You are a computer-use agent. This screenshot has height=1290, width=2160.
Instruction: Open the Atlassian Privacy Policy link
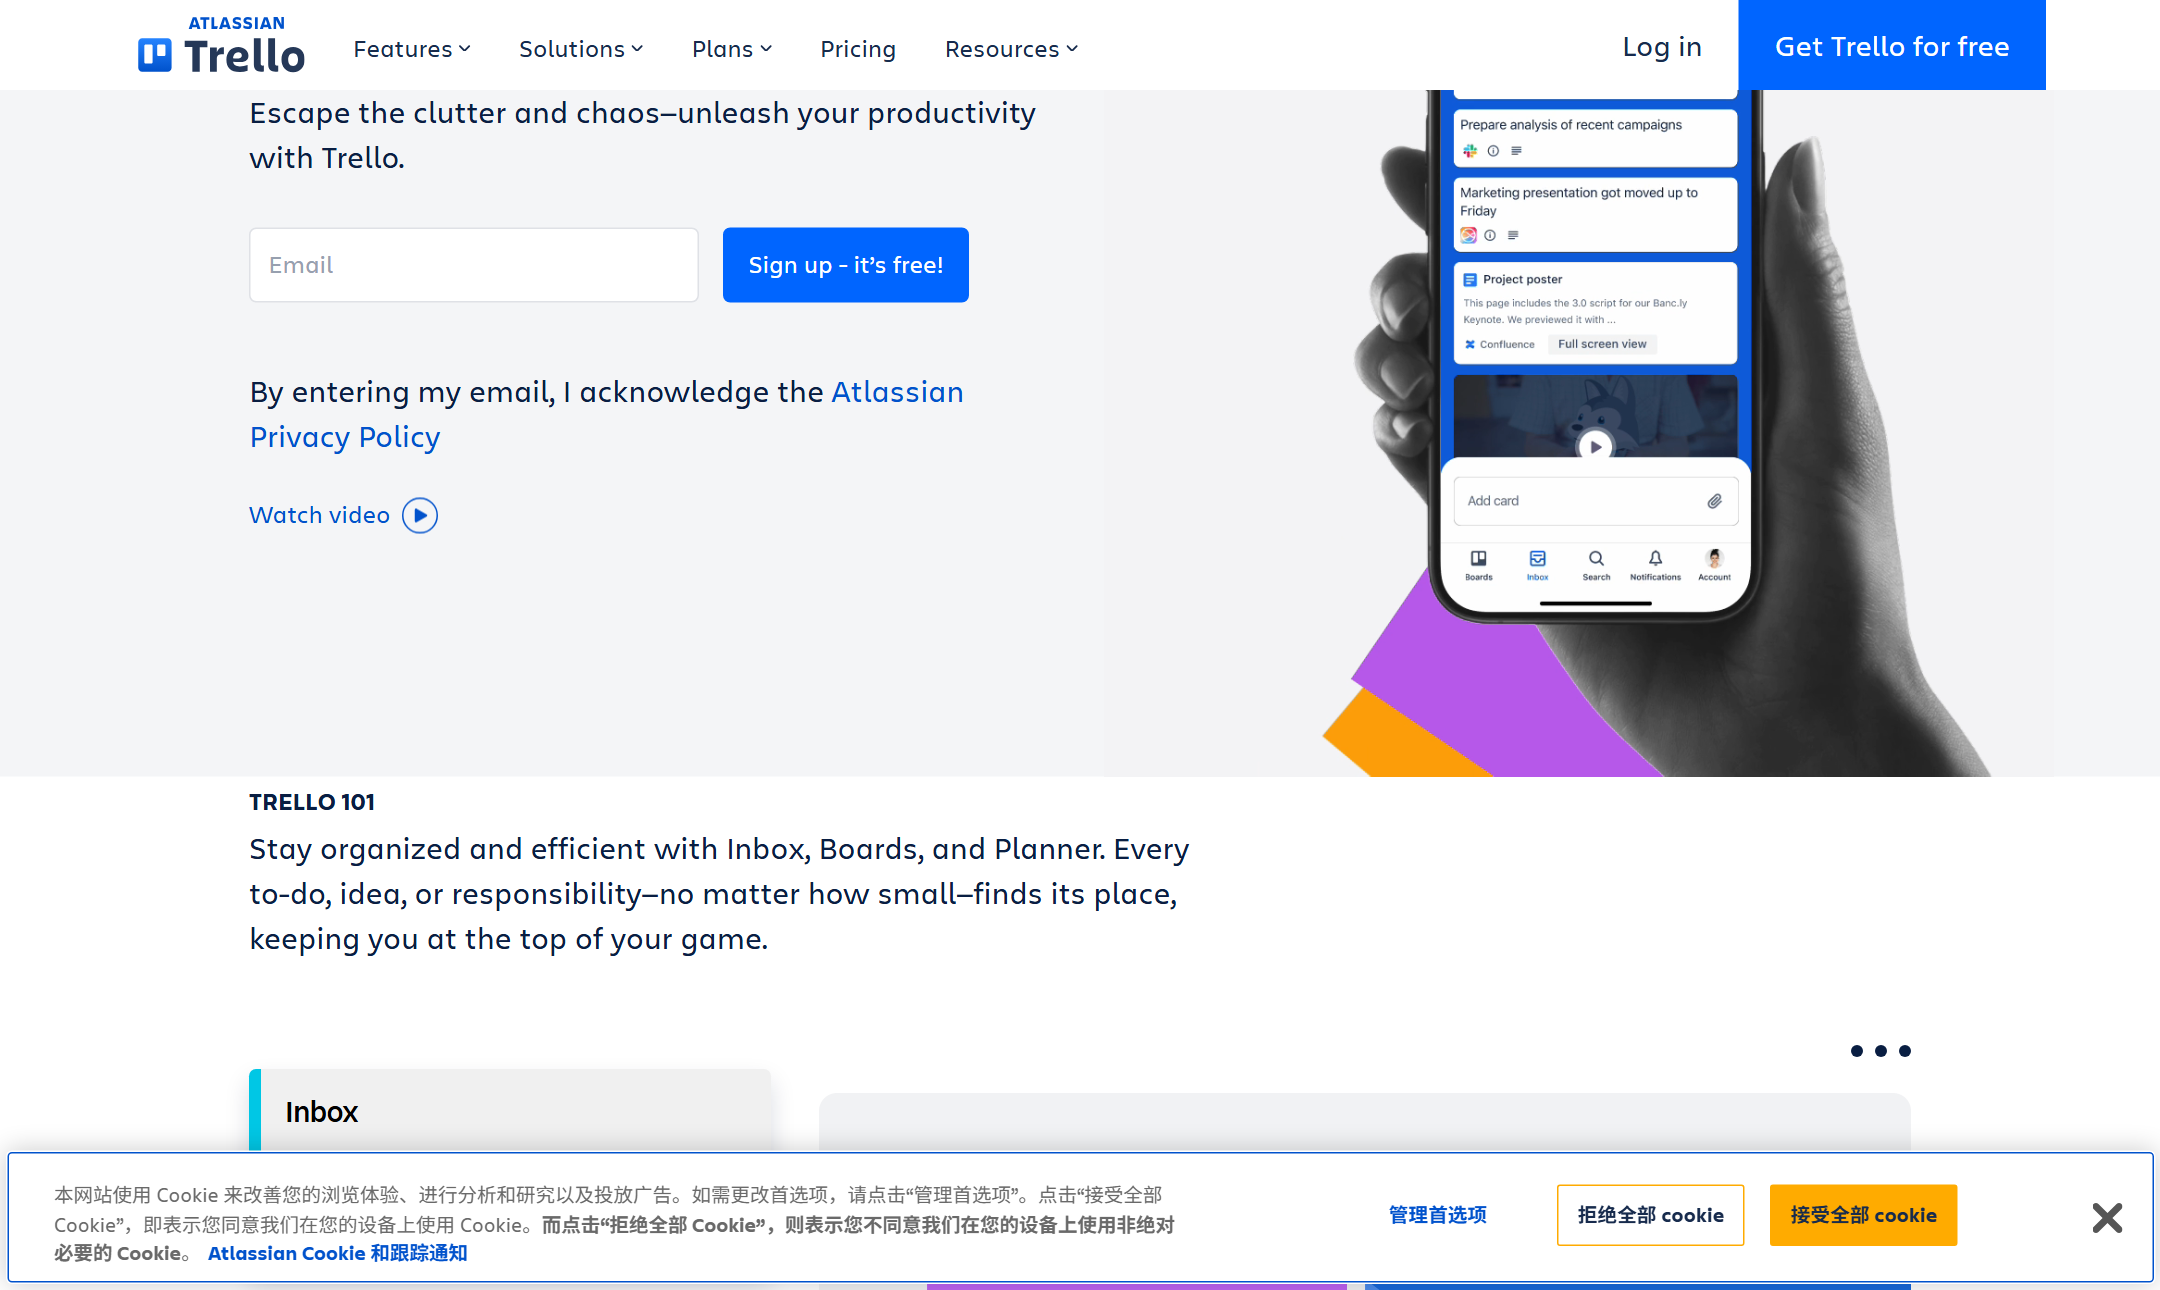(606, 414)
